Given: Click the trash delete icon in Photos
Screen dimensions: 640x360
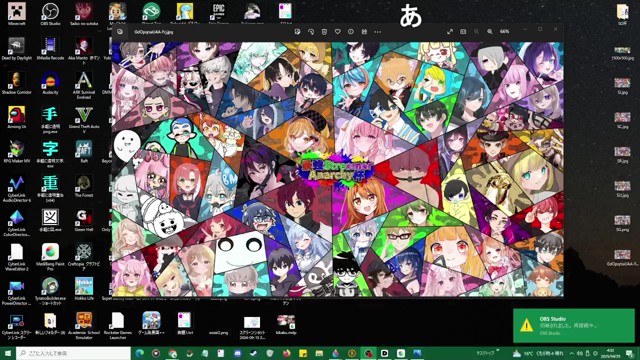Looking at the screenshot, I should click(x=324, y=31).
